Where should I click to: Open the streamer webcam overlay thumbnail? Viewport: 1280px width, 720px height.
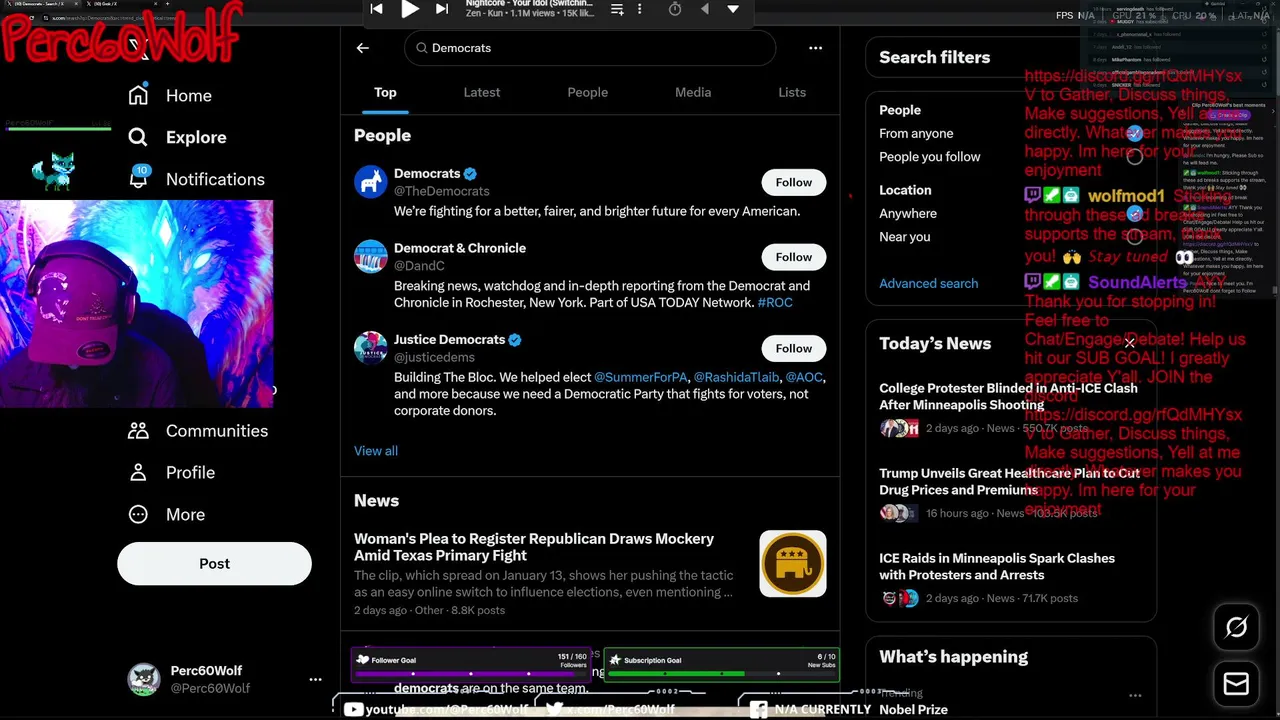click(x=136, y=304)
